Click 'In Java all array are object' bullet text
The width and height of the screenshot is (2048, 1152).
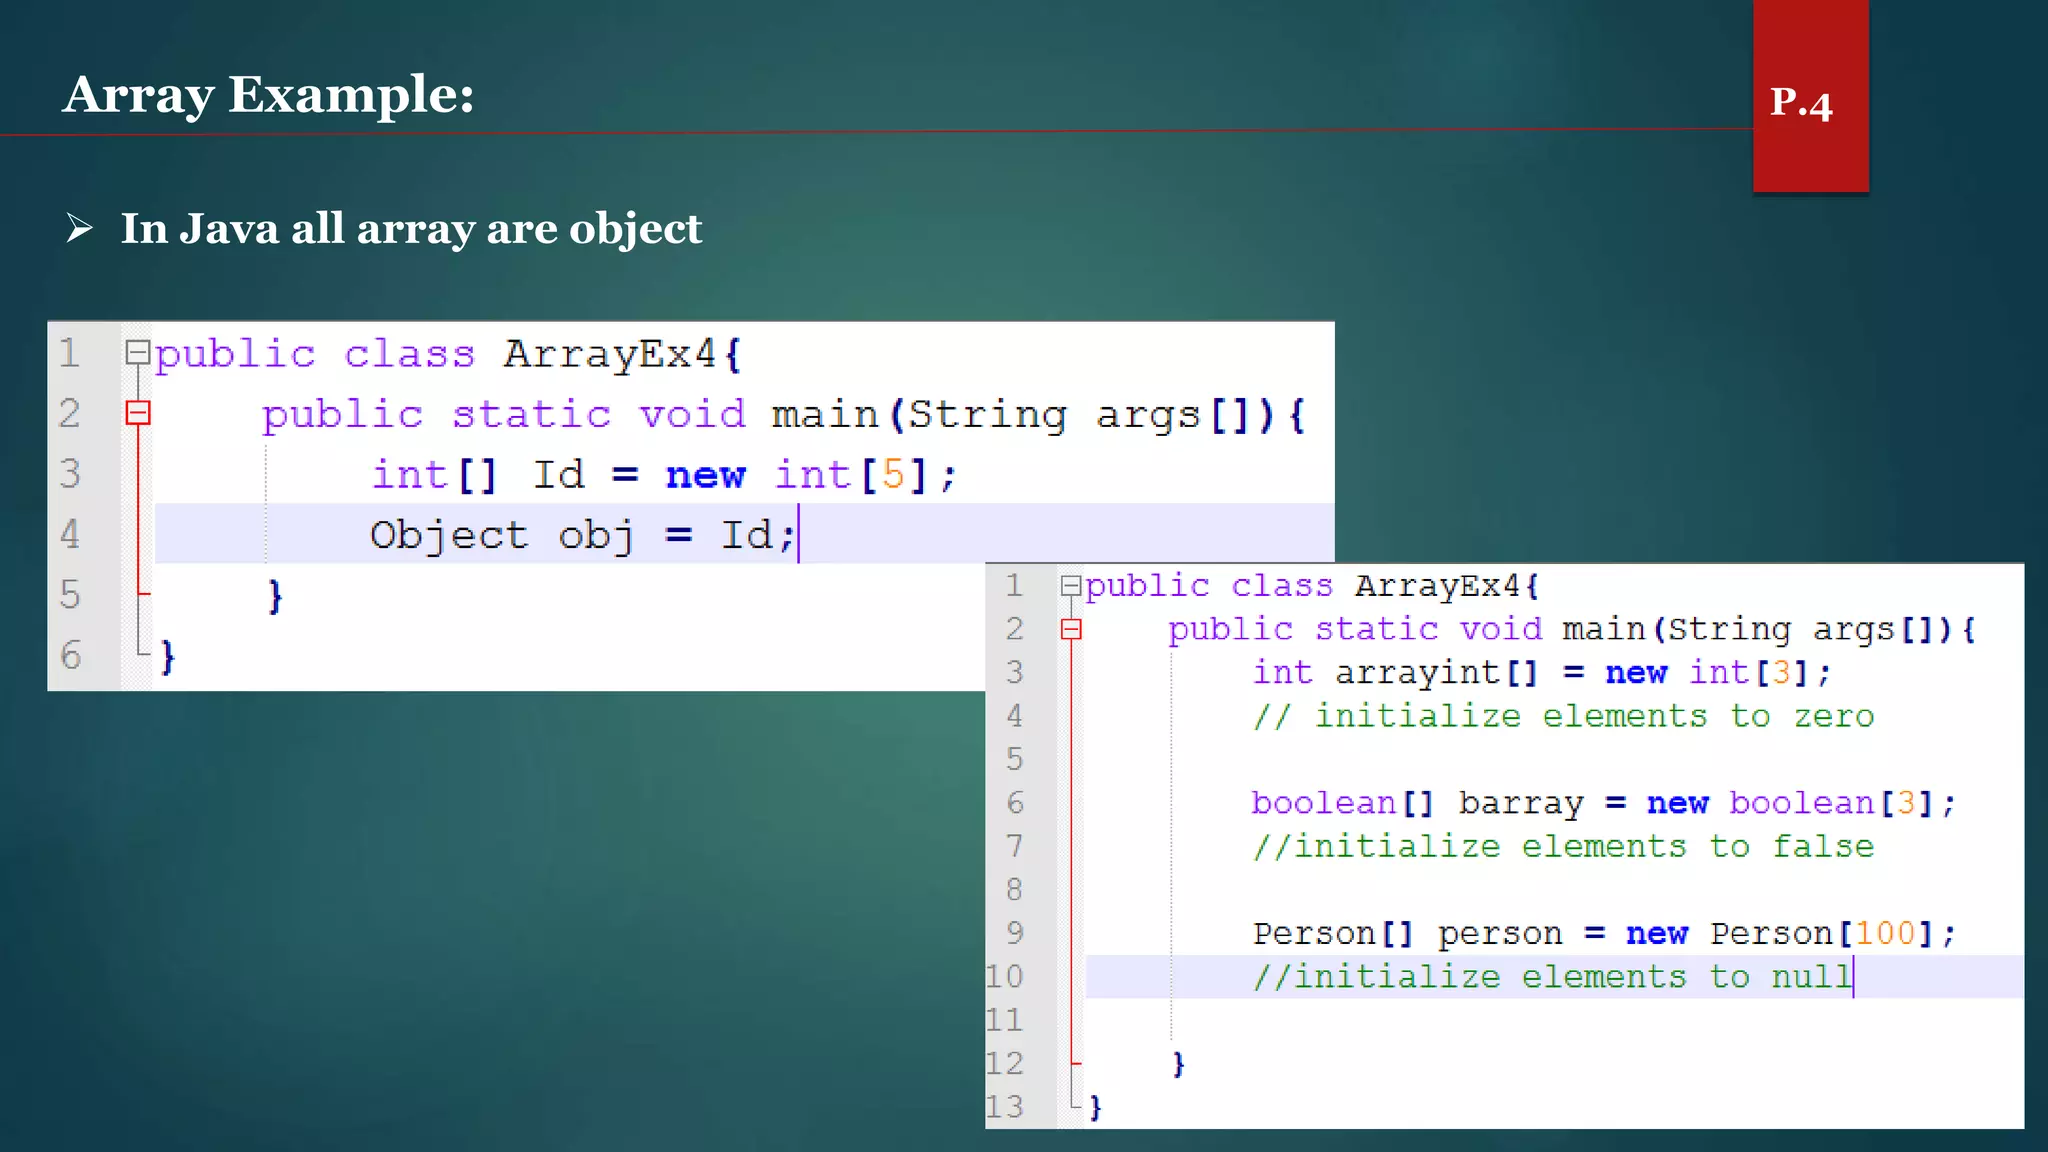tap(411, 229)
